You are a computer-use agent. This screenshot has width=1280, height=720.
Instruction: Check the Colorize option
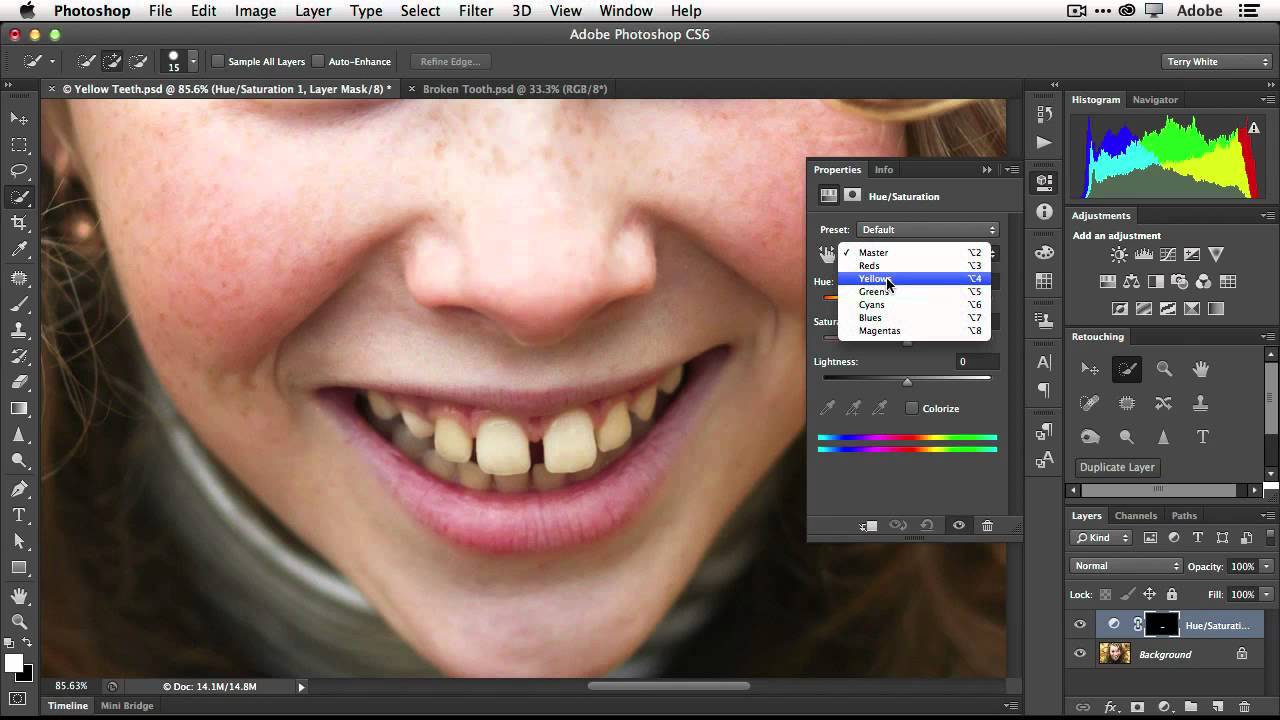[x=912, y=408]
